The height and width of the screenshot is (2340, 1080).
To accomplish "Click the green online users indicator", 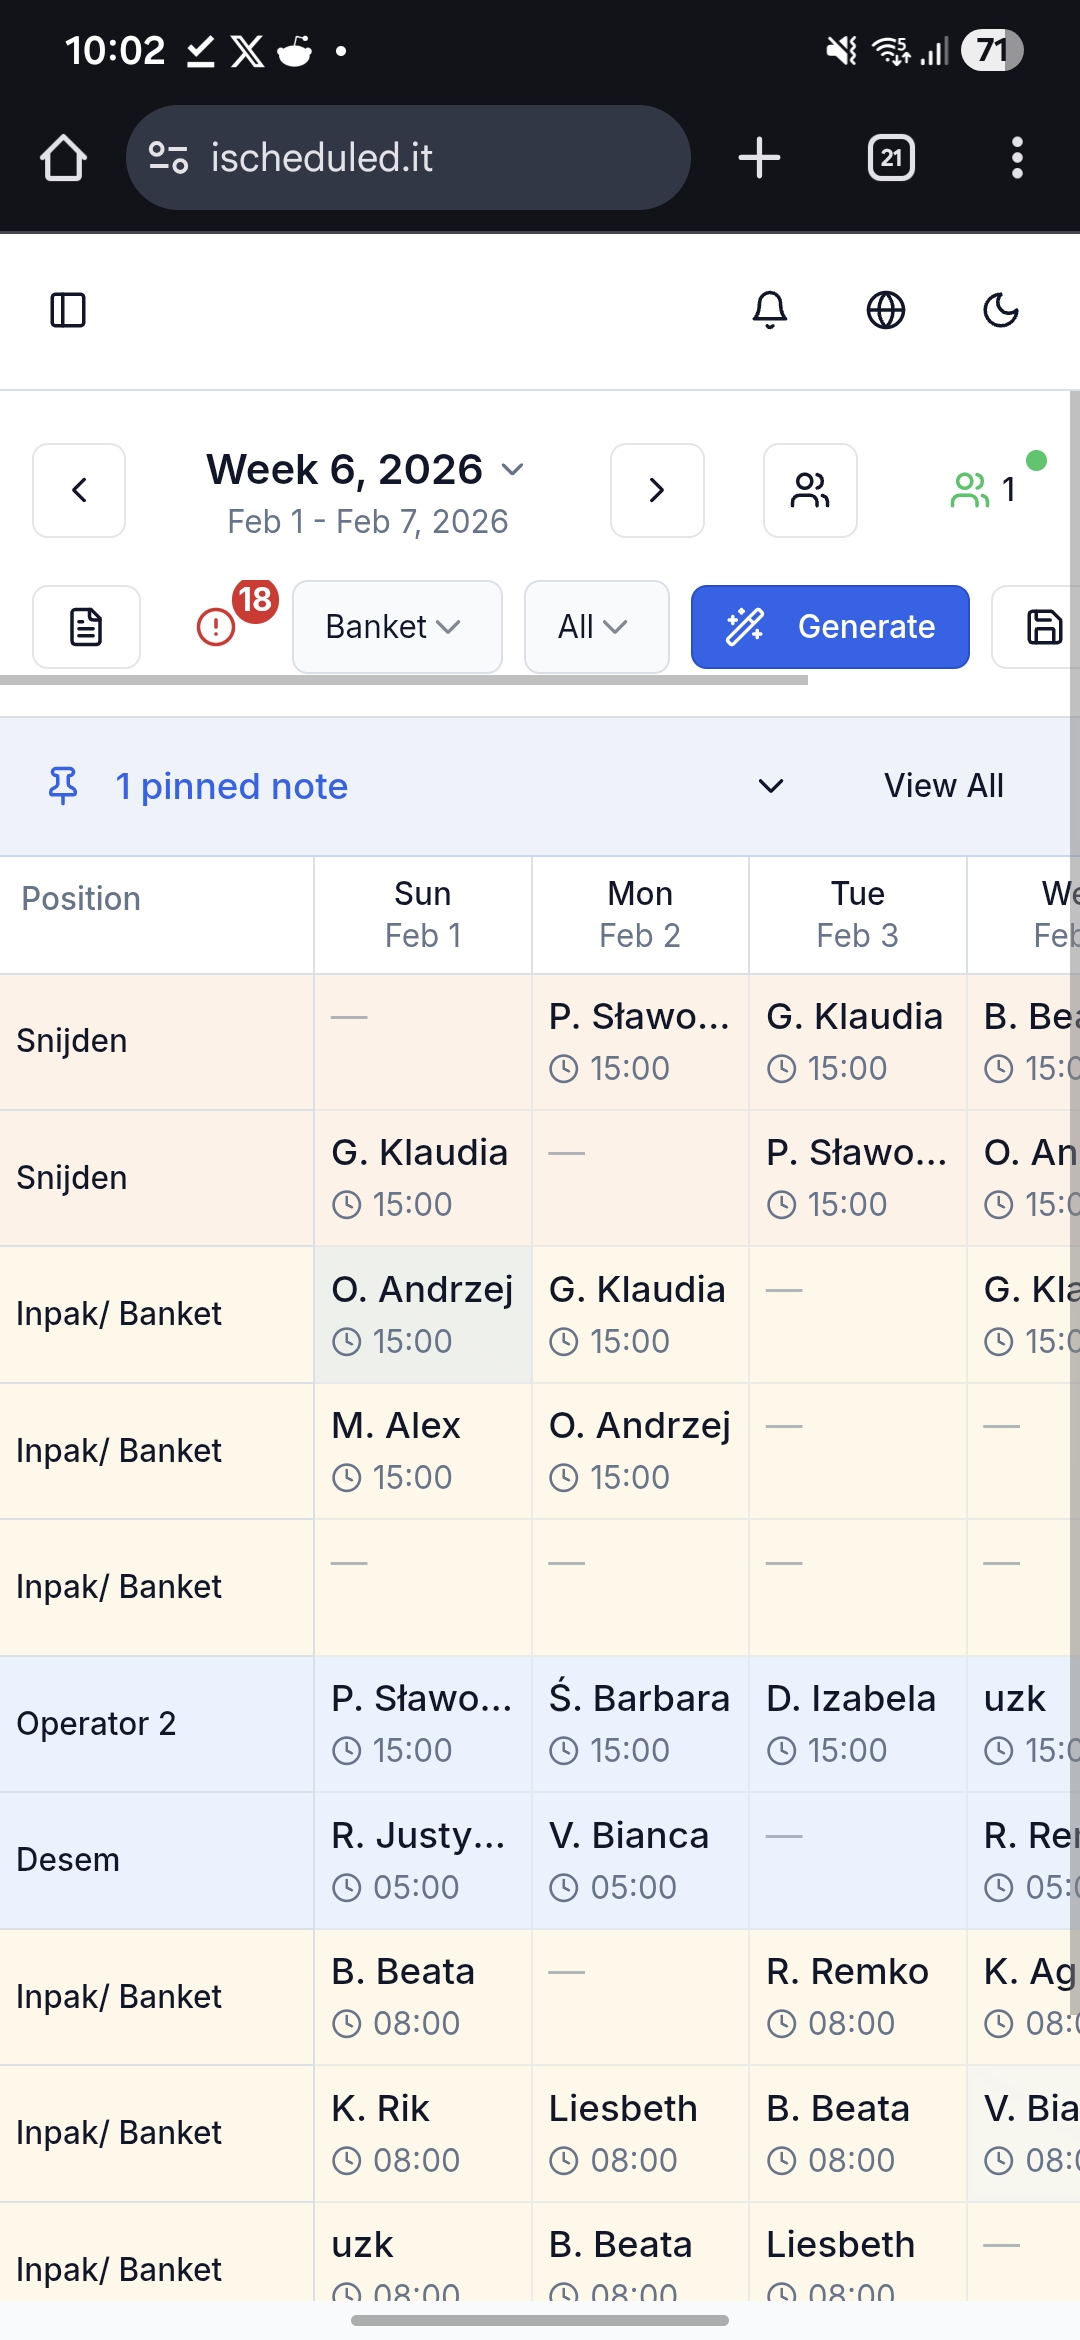I will 985,490.
